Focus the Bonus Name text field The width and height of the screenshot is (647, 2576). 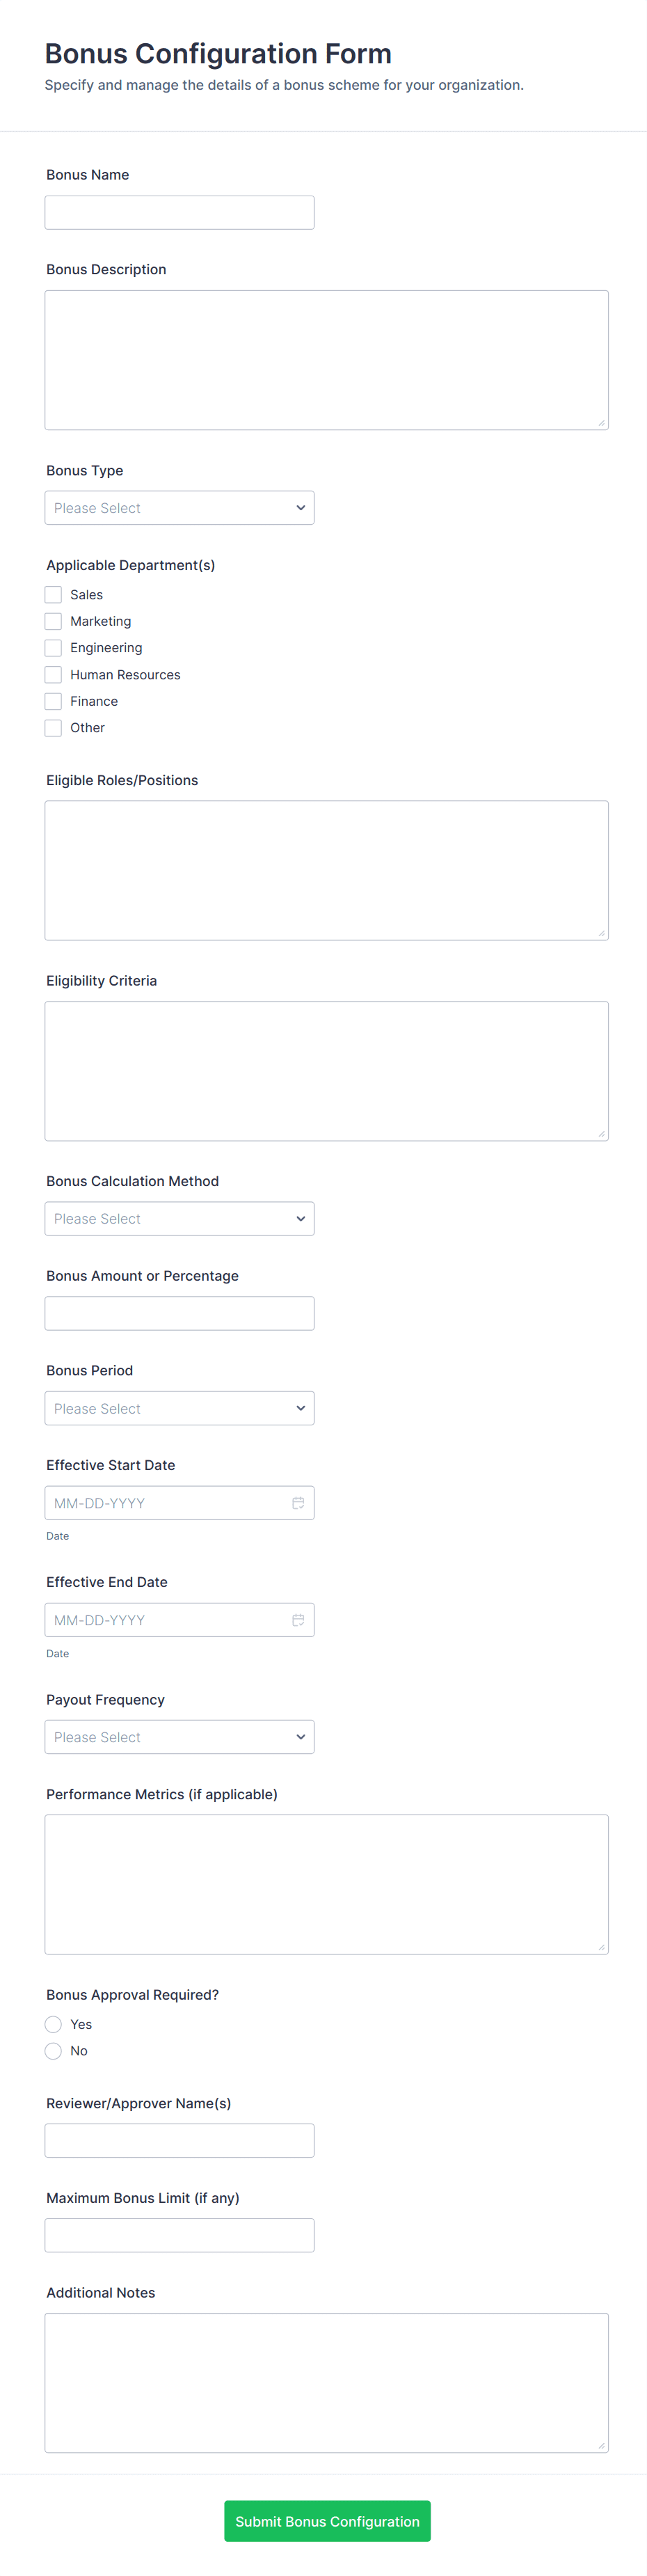[x=179, y=213]
